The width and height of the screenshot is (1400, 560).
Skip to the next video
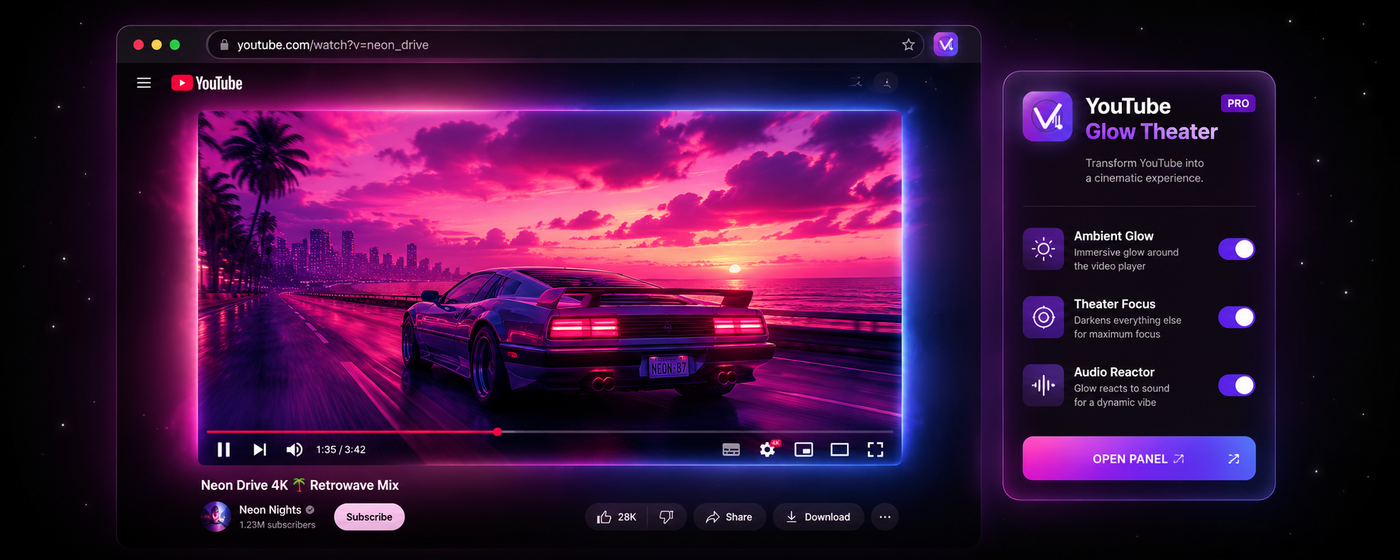click(260, 450)
